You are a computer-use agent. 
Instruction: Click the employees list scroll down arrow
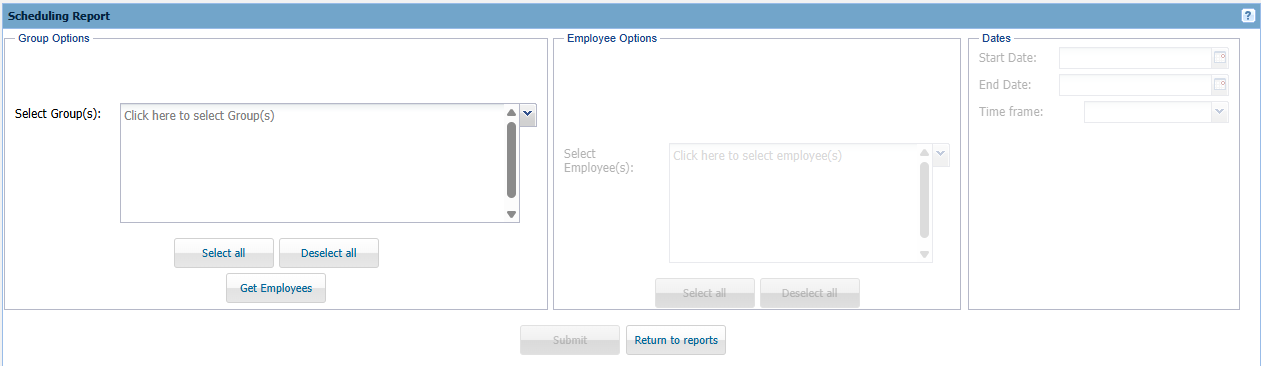pos(925,254)
